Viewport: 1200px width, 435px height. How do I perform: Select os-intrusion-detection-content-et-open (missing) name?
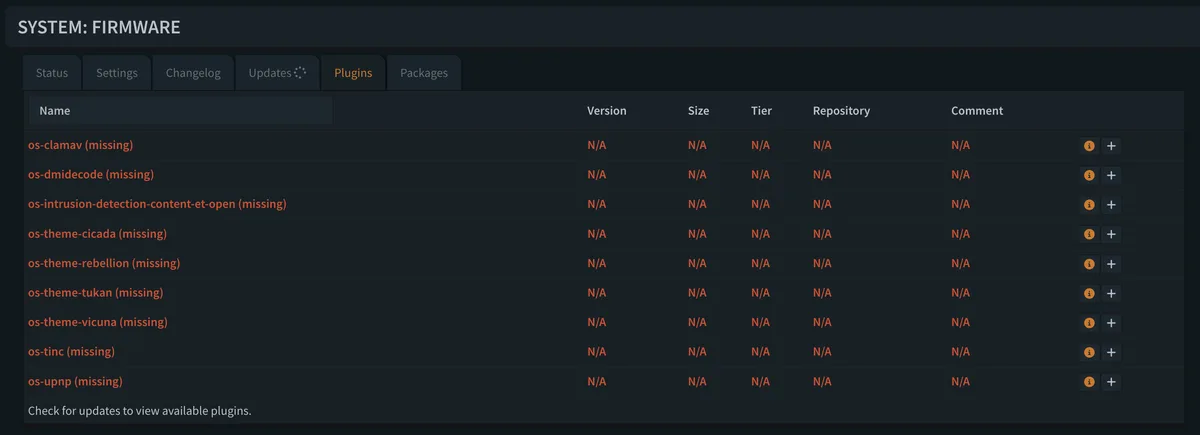[x=157, y=204]
